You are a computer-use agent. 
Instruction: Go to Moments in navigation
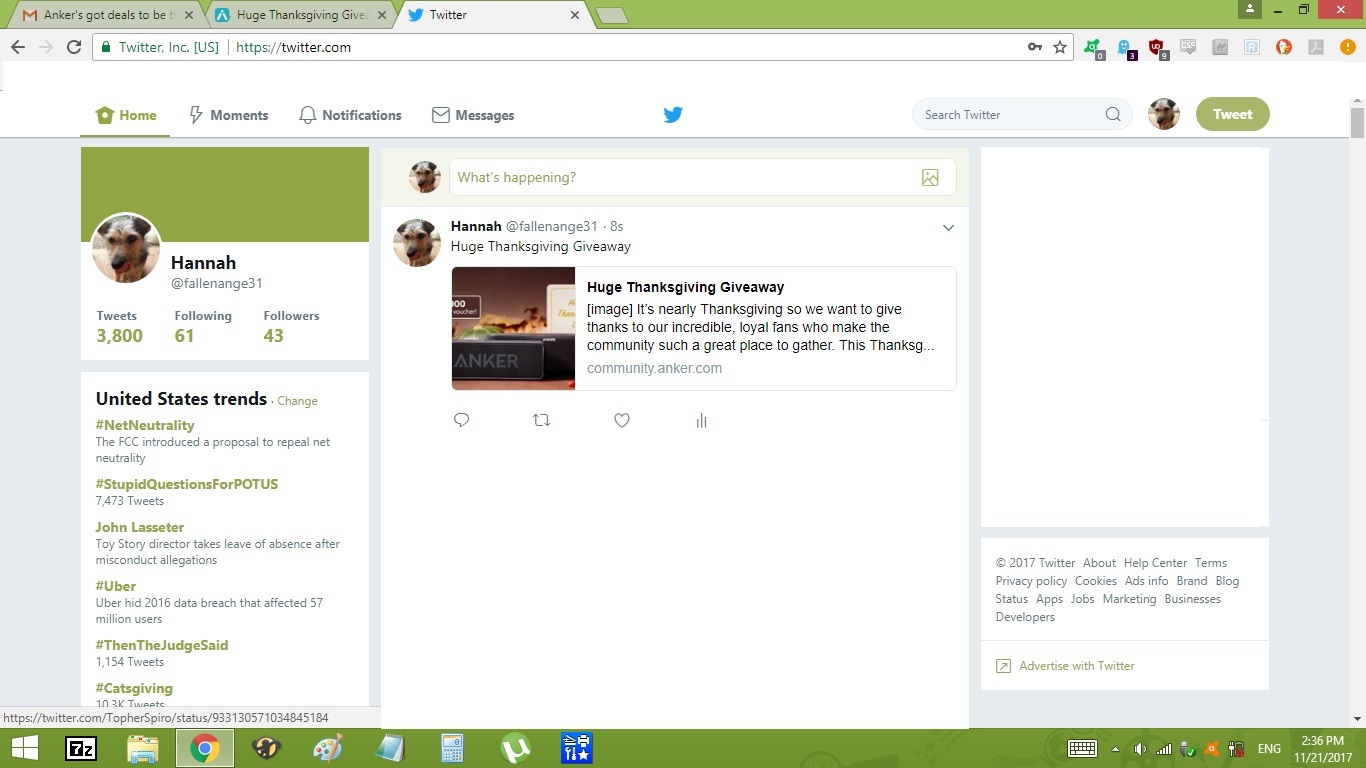point(229,116)
